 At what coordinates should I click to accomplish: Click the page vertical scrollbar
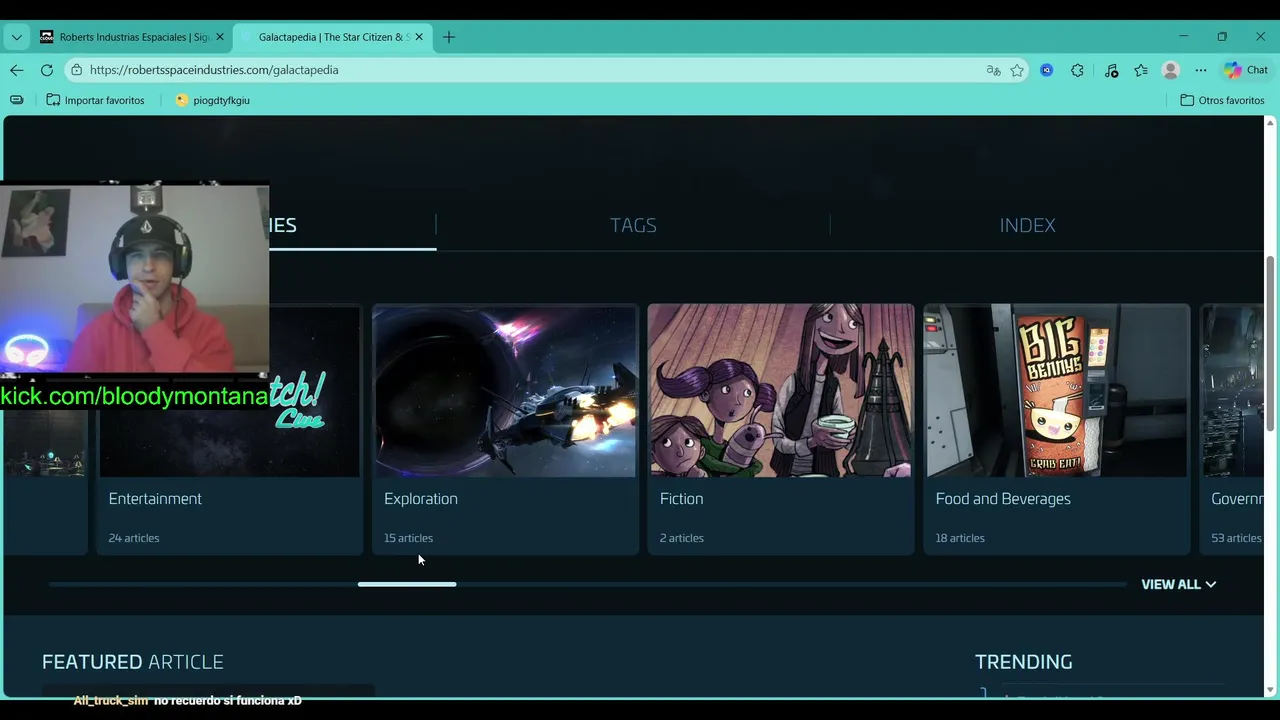pos(1271,344)
